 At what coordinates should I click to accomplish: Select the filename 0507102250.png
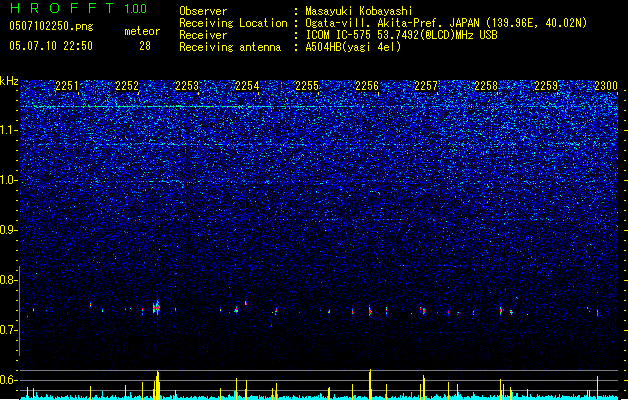pyautogui.click(x=51, y=26)
